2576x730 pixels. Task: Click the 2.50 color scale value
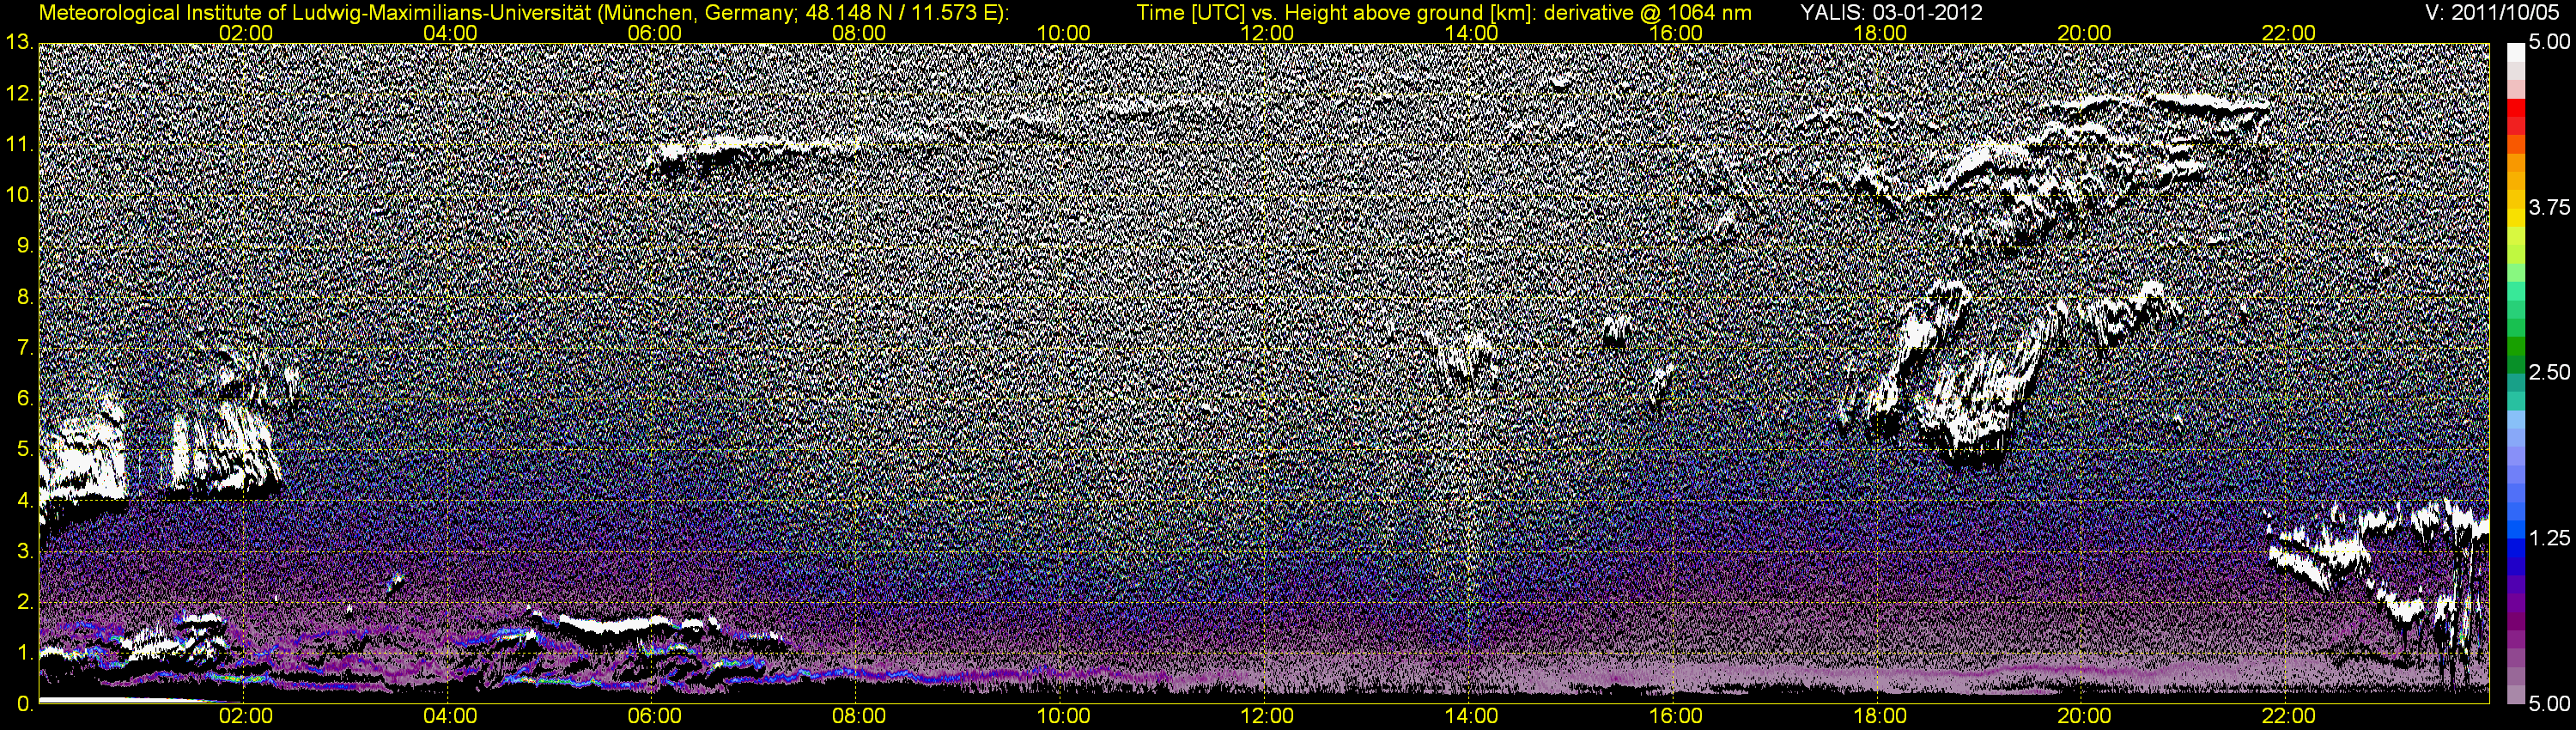point(2549,373)
